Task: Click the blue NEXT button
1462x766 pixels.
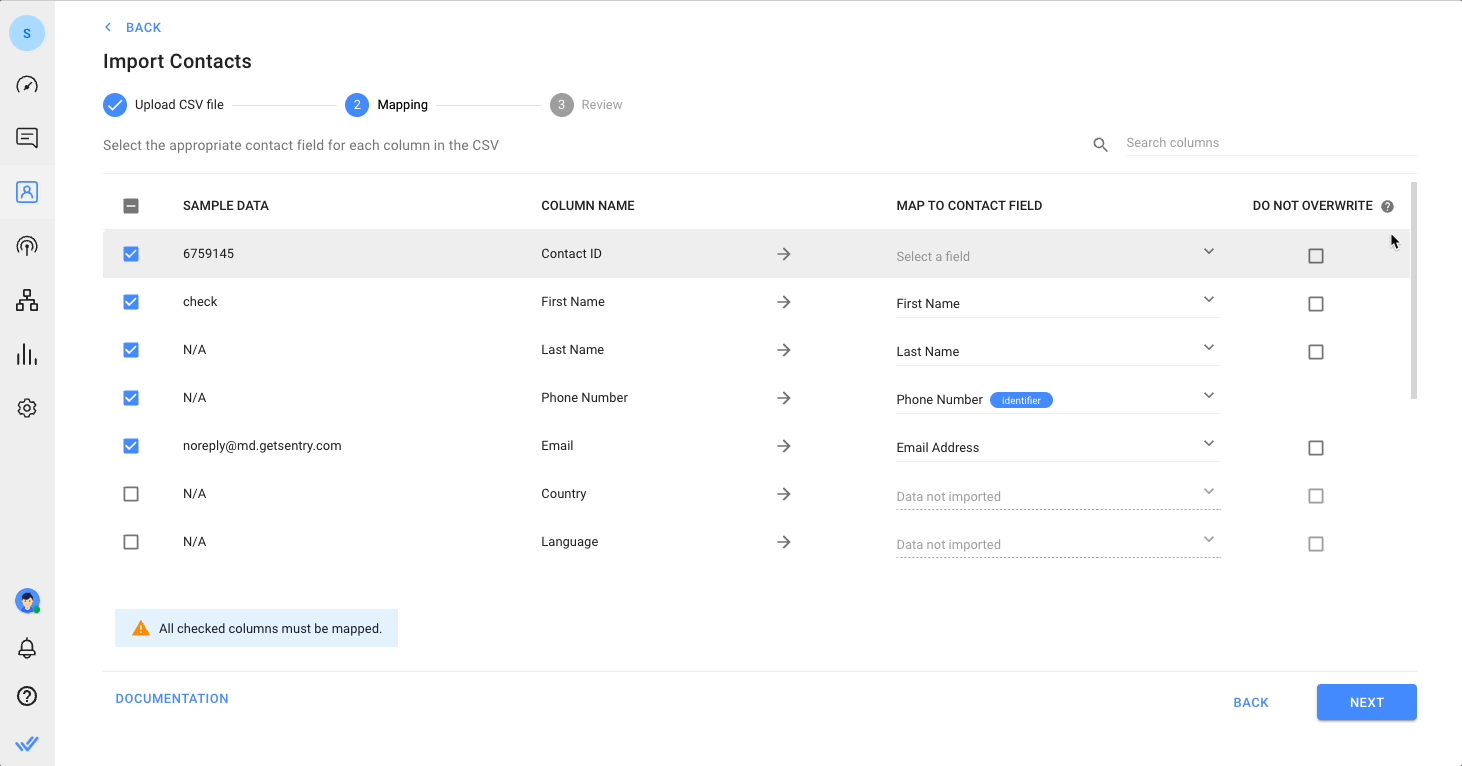Action: (1366, 702)
